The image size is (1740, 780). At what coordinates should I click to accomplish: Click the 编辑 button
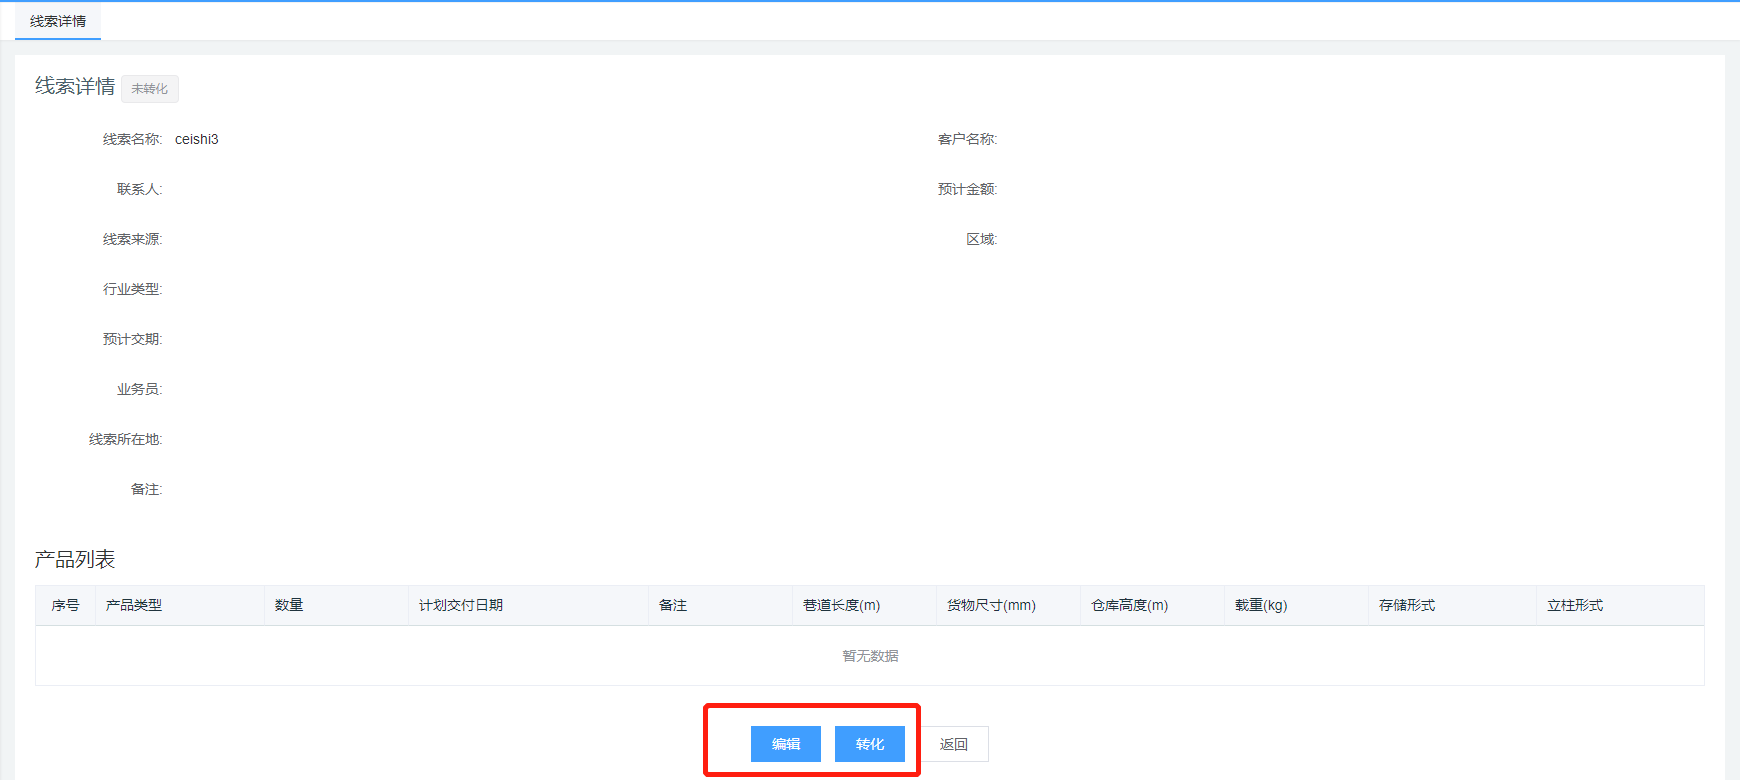(x=785, y=744)
